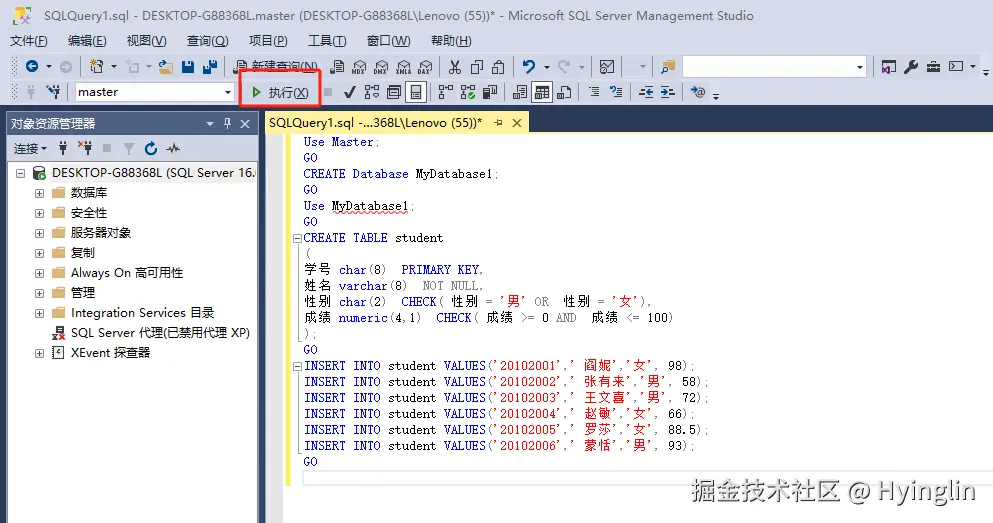Toggle Include Live Query Statistics

click(x=468, y=92)
